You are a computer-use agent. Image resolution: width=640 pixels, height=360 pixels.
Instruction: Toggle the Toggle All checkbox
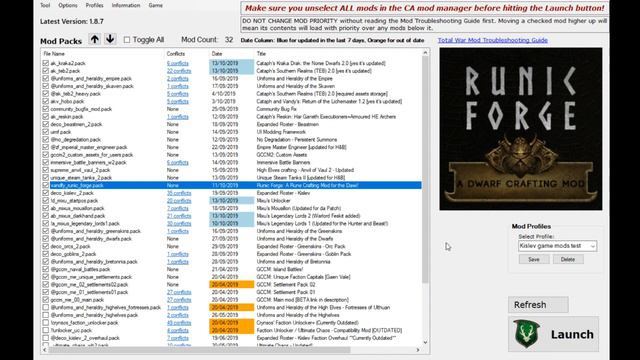tap(127, 40)
